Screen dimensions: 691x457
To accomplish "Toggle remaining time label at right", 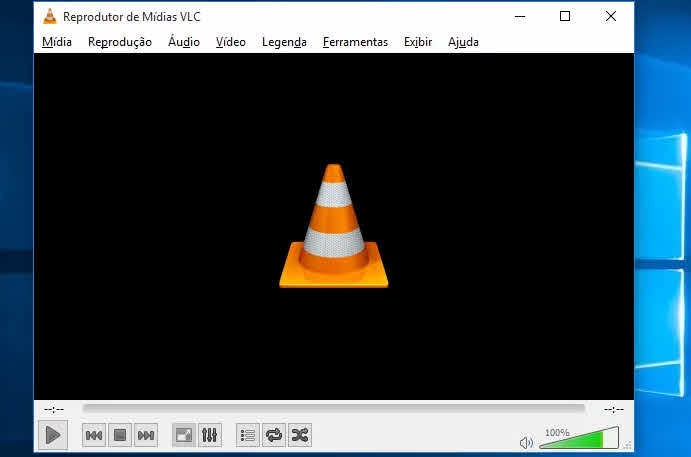I will point(613,410).
